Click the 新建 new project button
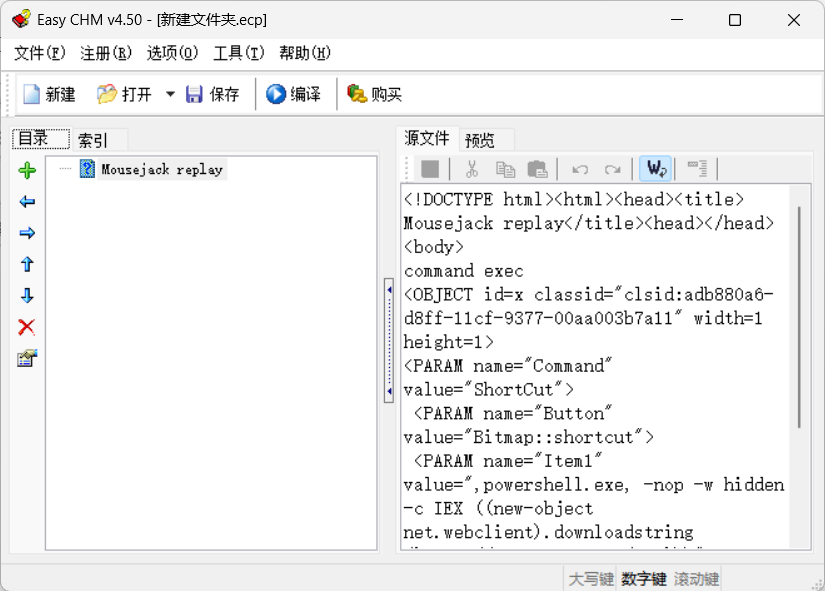Image resolution: width=825 pixels, height=591 pixels. tap(49, 95)
